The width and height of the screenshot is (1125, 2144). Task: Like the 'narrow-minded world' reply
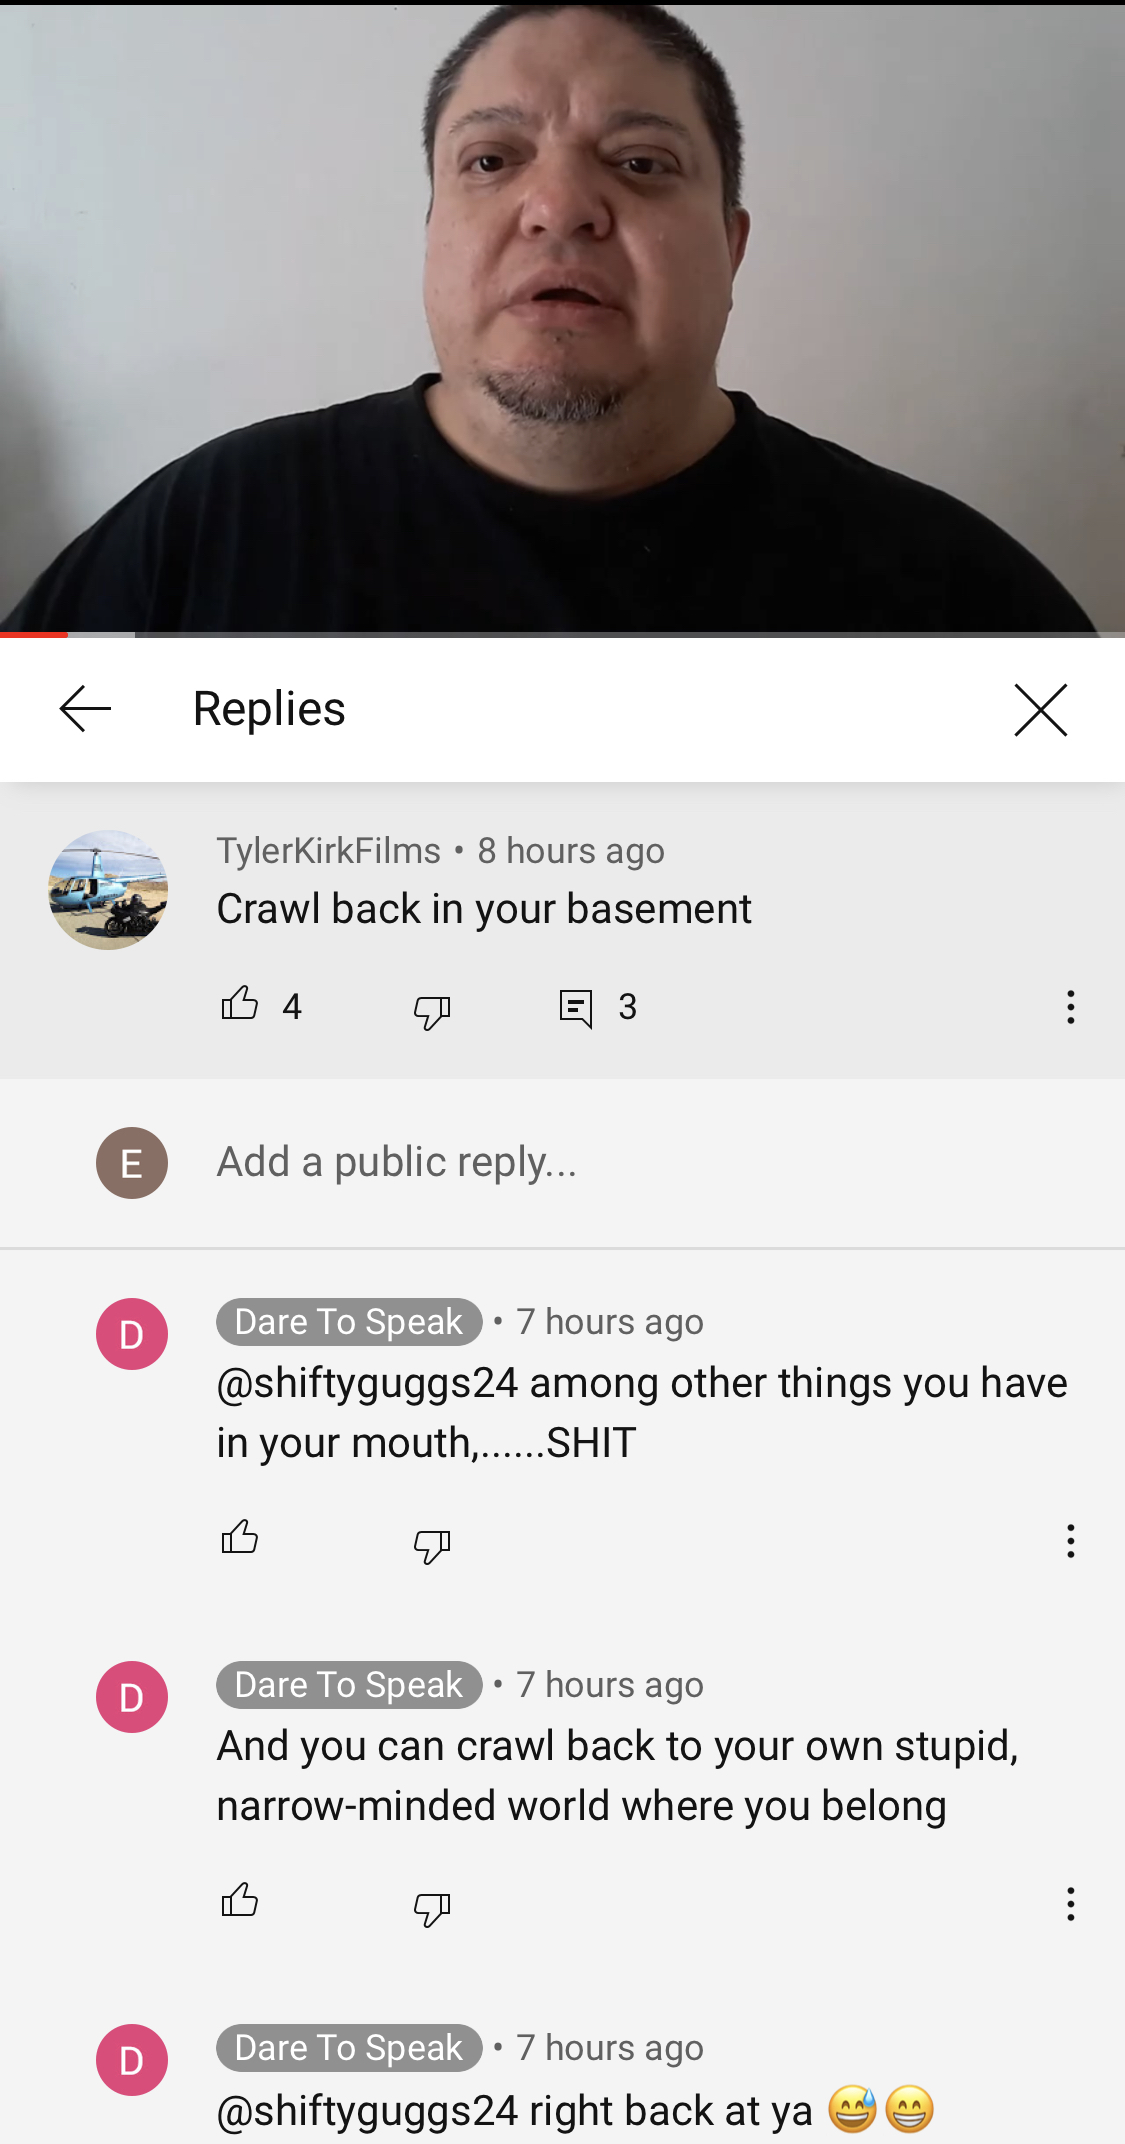pos(240,1900)
